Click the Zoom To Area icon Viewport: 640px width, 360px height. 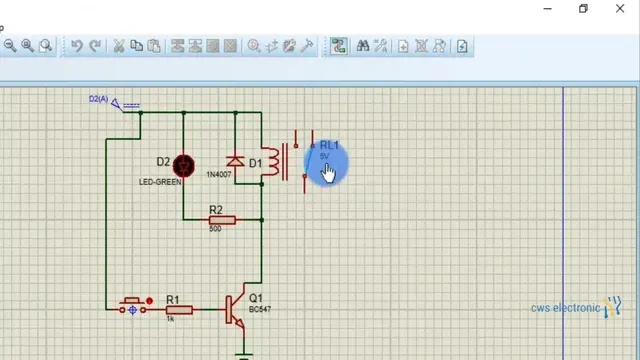46,46
